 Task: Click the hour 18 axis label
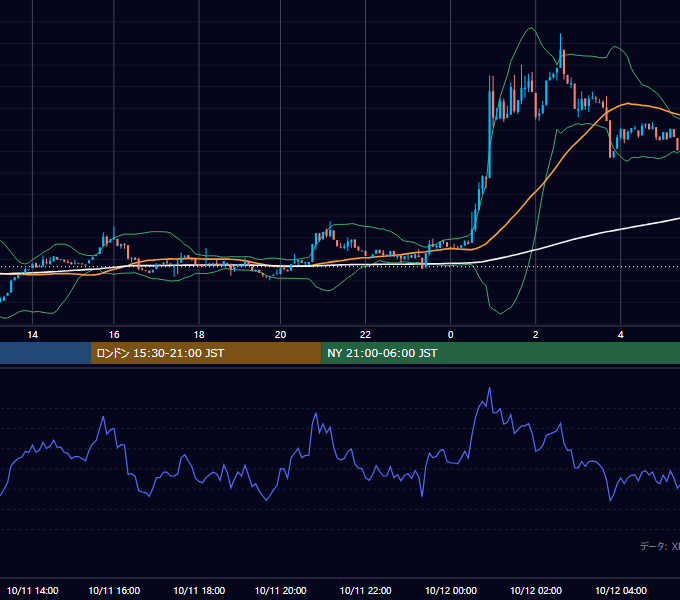(x=199, y=335)
